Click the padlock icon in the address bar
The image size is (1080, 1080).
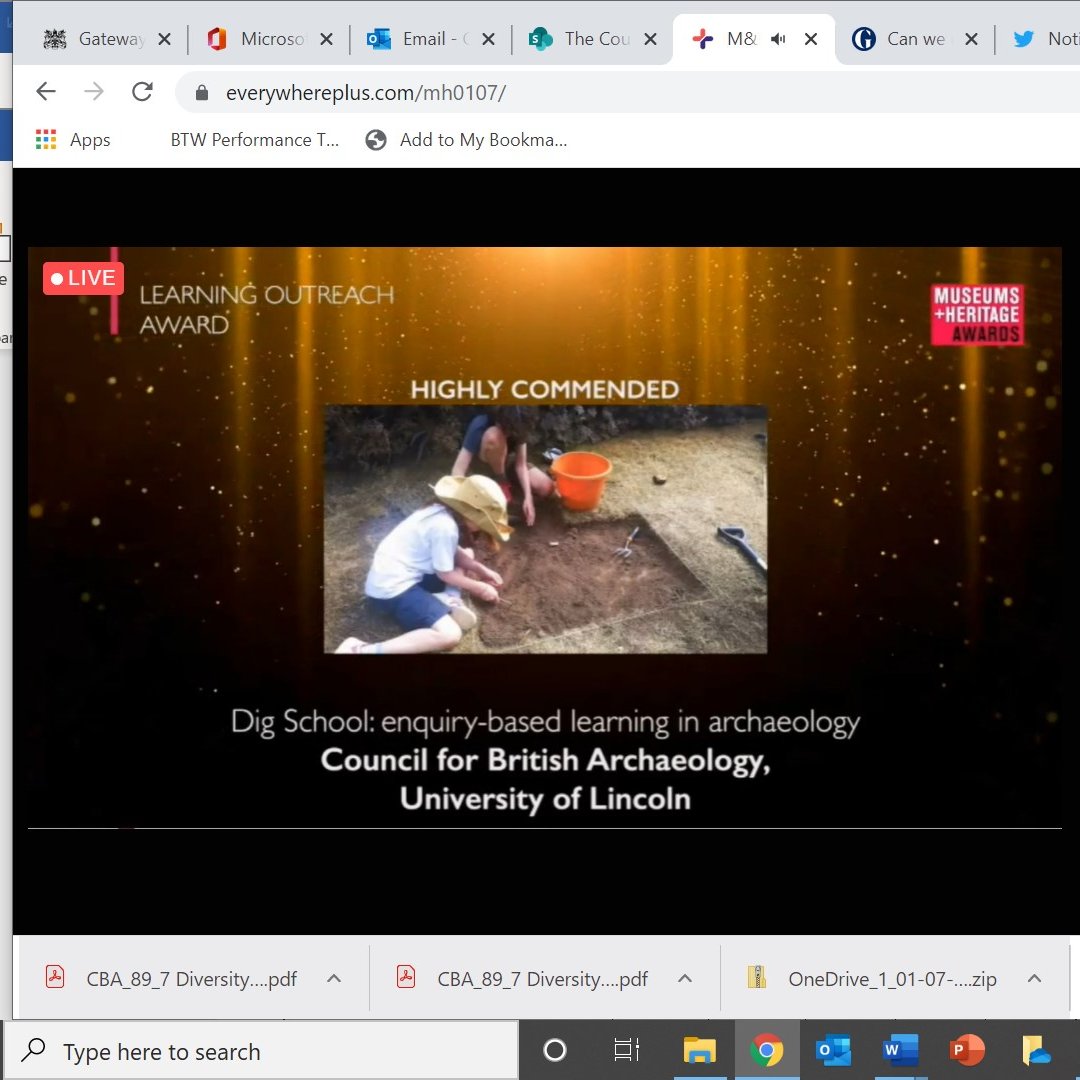tap(202, 91)
